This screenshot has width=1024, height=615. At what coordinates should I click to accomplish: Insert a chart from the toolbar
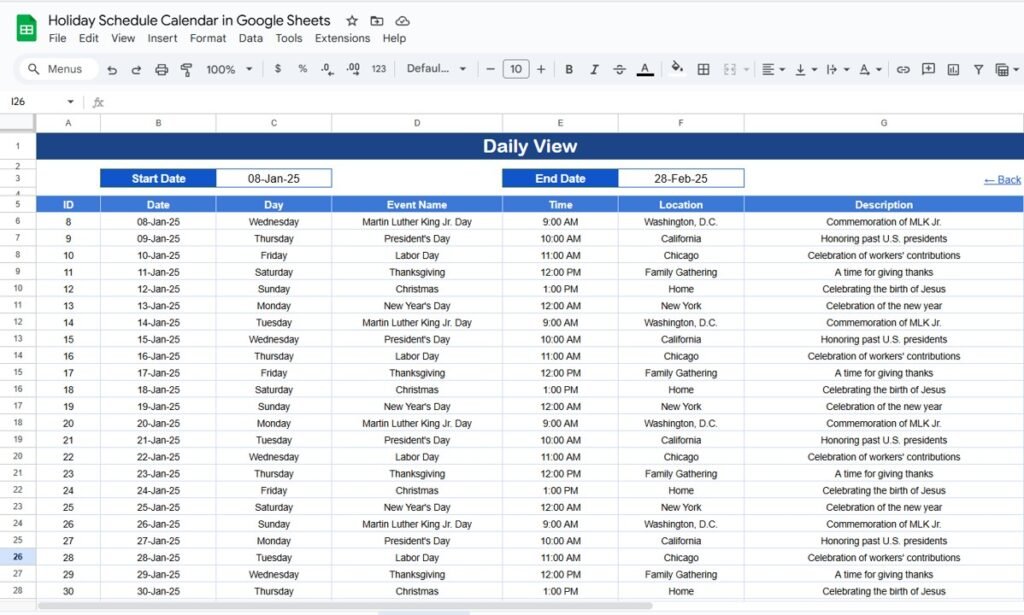point(951,69)
